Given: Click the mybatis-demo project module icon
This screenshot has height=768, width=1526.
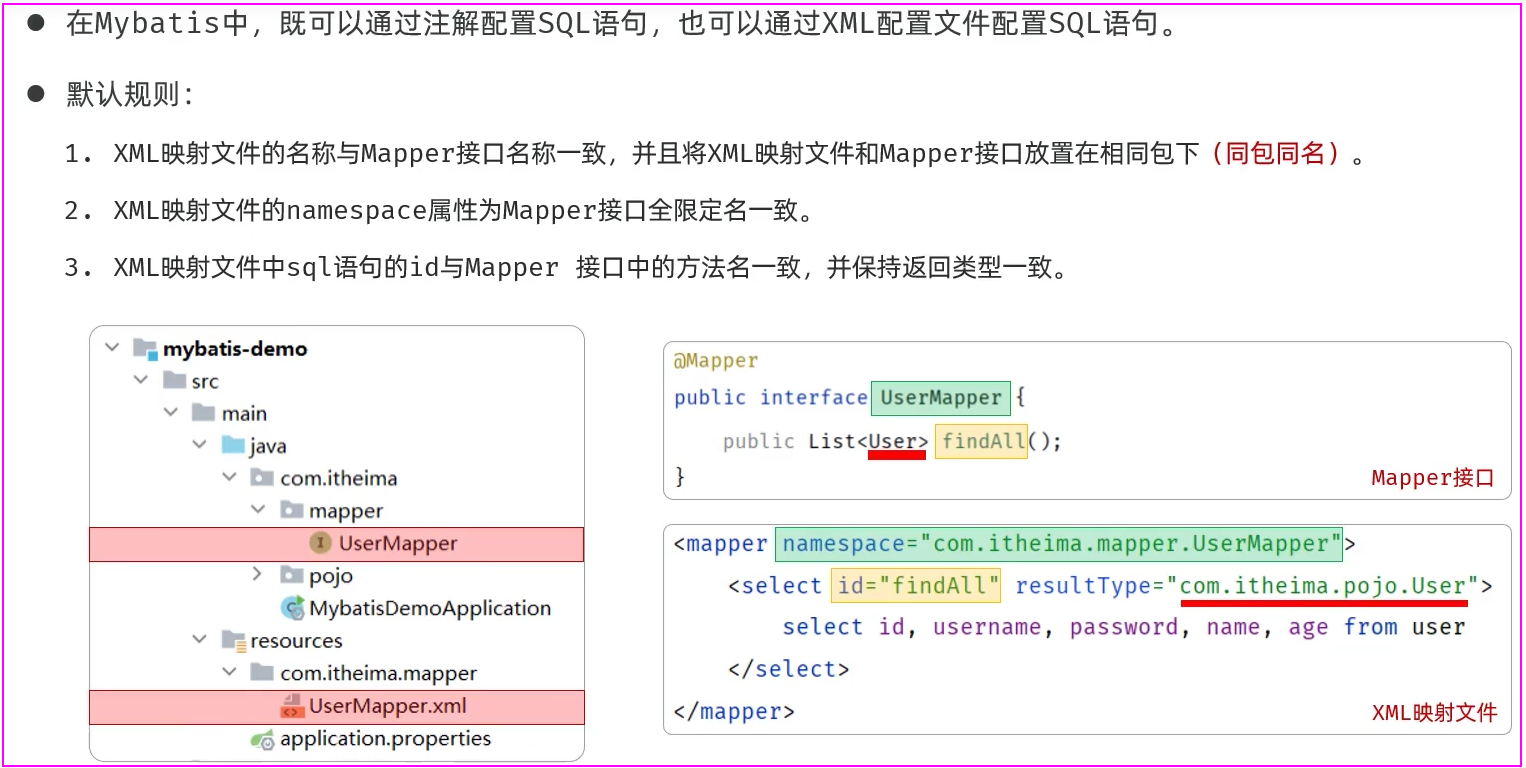Looking at the screenshot, I should [145, 349].
